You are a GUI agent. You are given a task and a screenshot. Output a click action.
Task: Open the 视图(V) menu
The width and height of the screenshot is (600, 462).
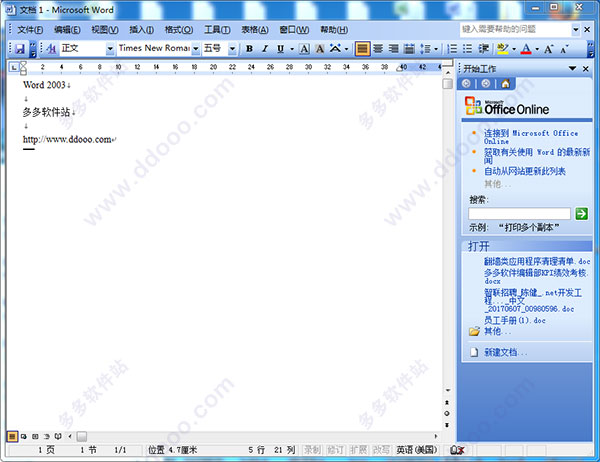104,29
